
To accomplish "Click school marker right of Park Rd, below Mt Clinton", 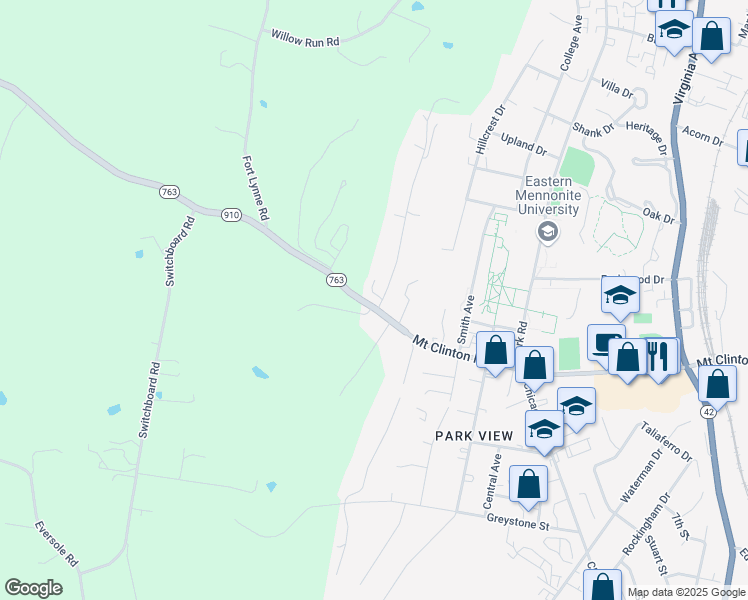I will point(576,409).
